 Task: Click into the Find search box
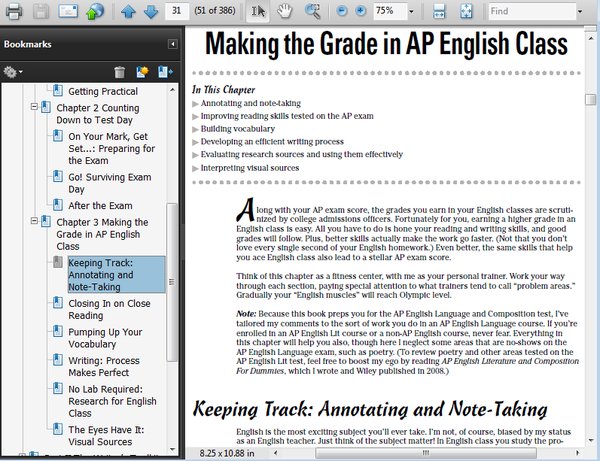(532, 11)
